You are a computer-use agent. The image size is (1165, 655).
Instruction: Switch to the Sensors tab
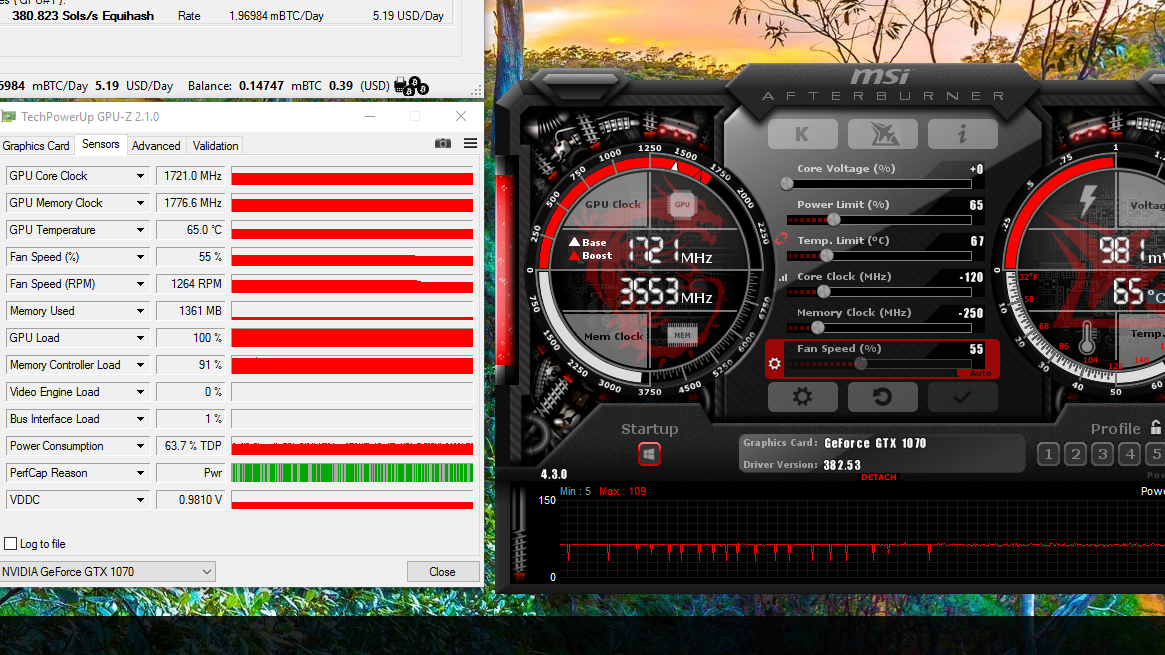click(x=100, y=145)
